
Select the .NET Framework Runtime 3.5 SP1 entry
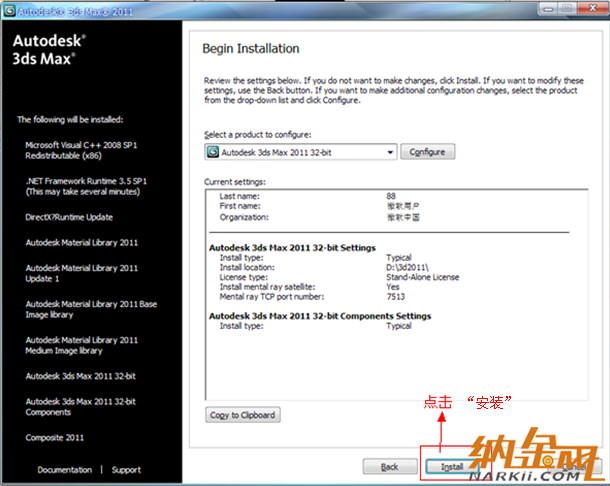(x=82, y=186)
